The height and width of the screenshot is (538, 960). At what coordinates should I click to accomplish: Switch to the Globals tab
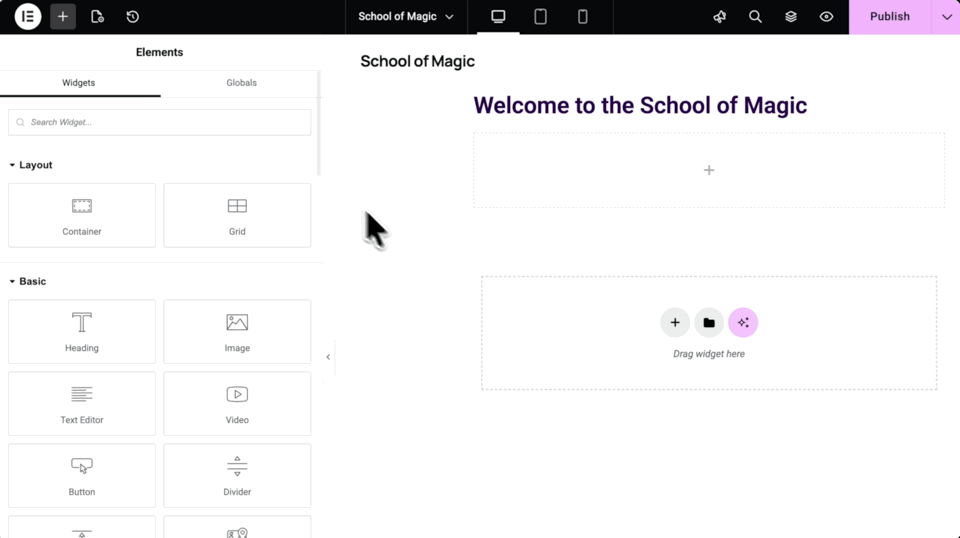pos(241,83)
